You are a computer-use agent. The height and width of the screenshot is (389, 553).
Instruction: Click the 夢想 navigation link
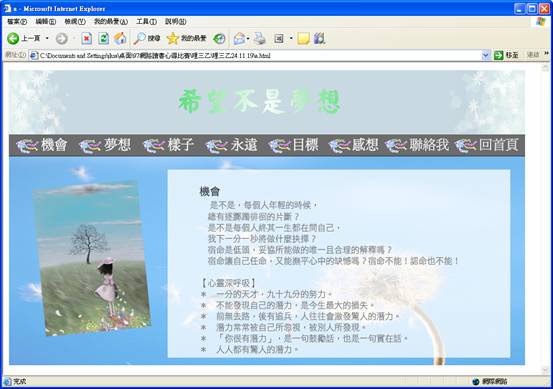pyautogui.click(x=117, y=145)
